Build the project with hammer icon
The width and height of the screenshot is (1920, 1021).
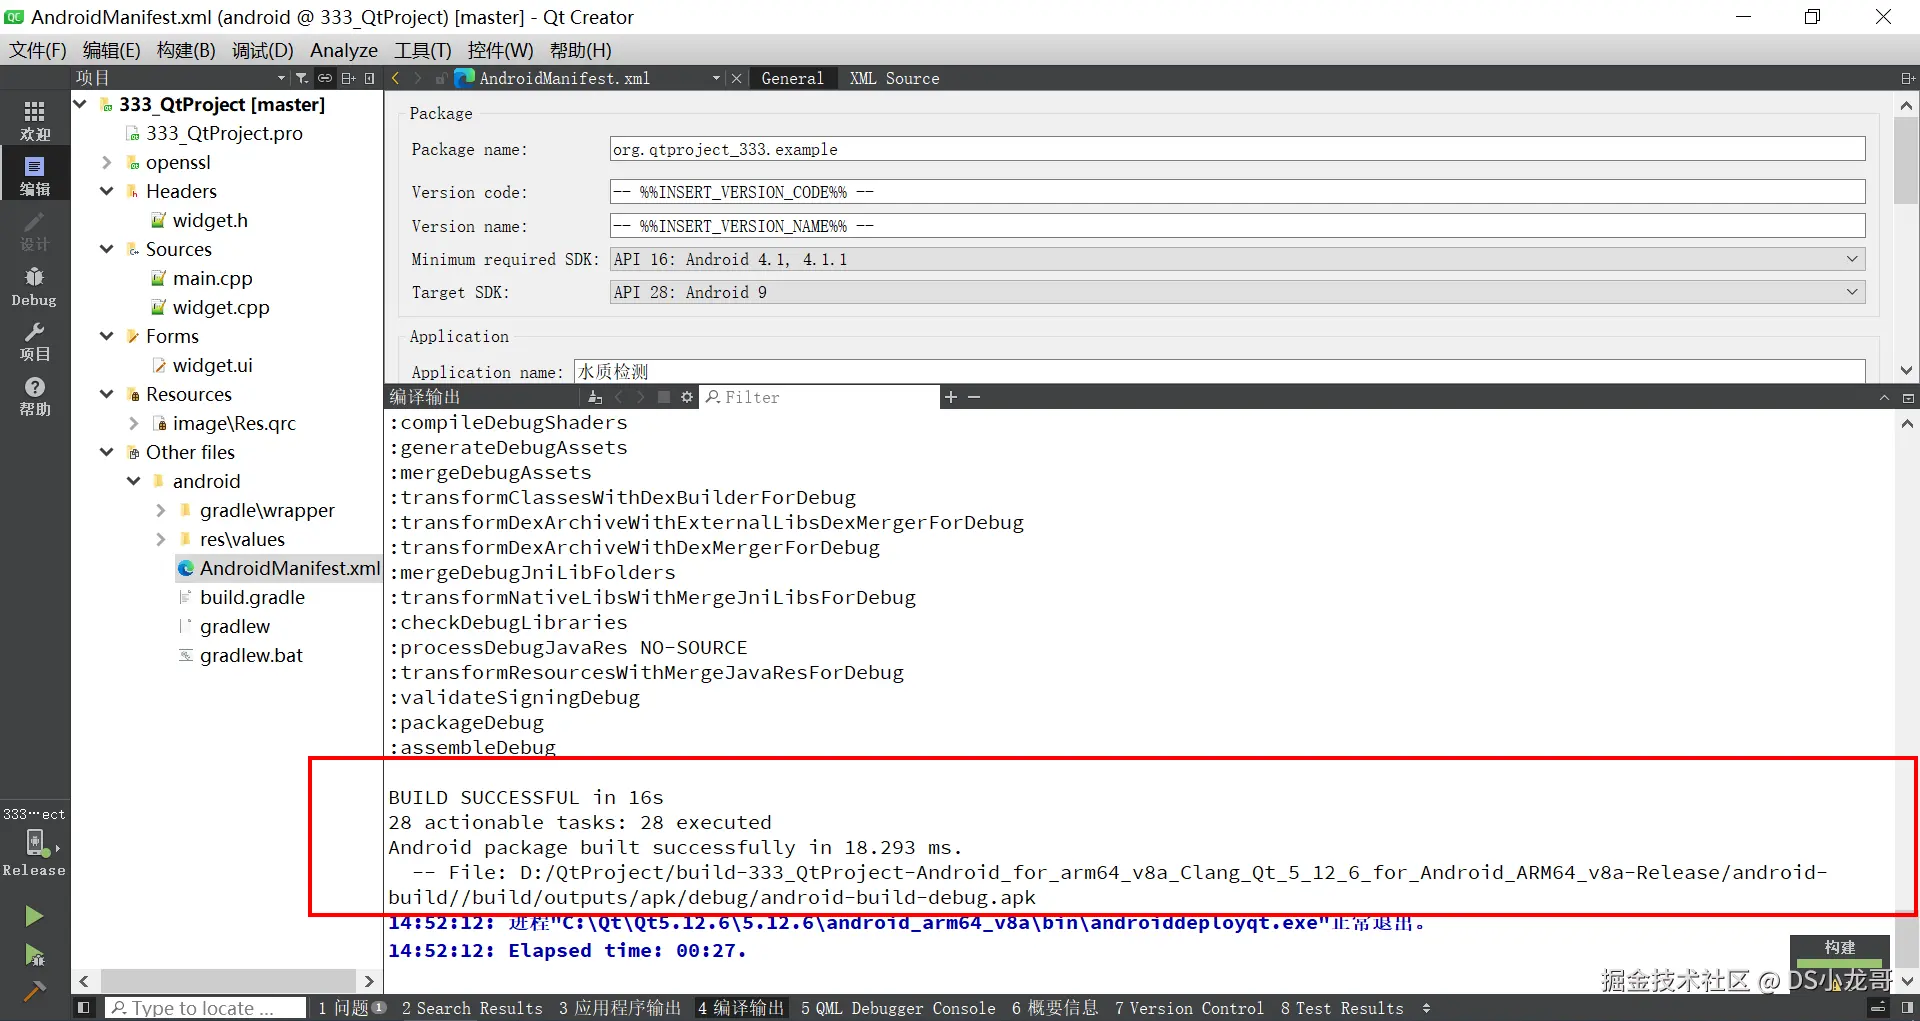34,991
